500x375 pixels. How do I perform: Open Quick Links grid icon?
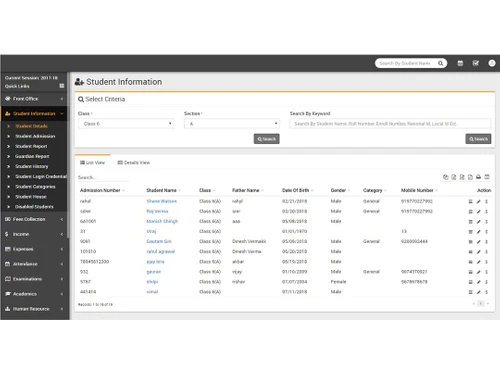click(x=62, y=86)
